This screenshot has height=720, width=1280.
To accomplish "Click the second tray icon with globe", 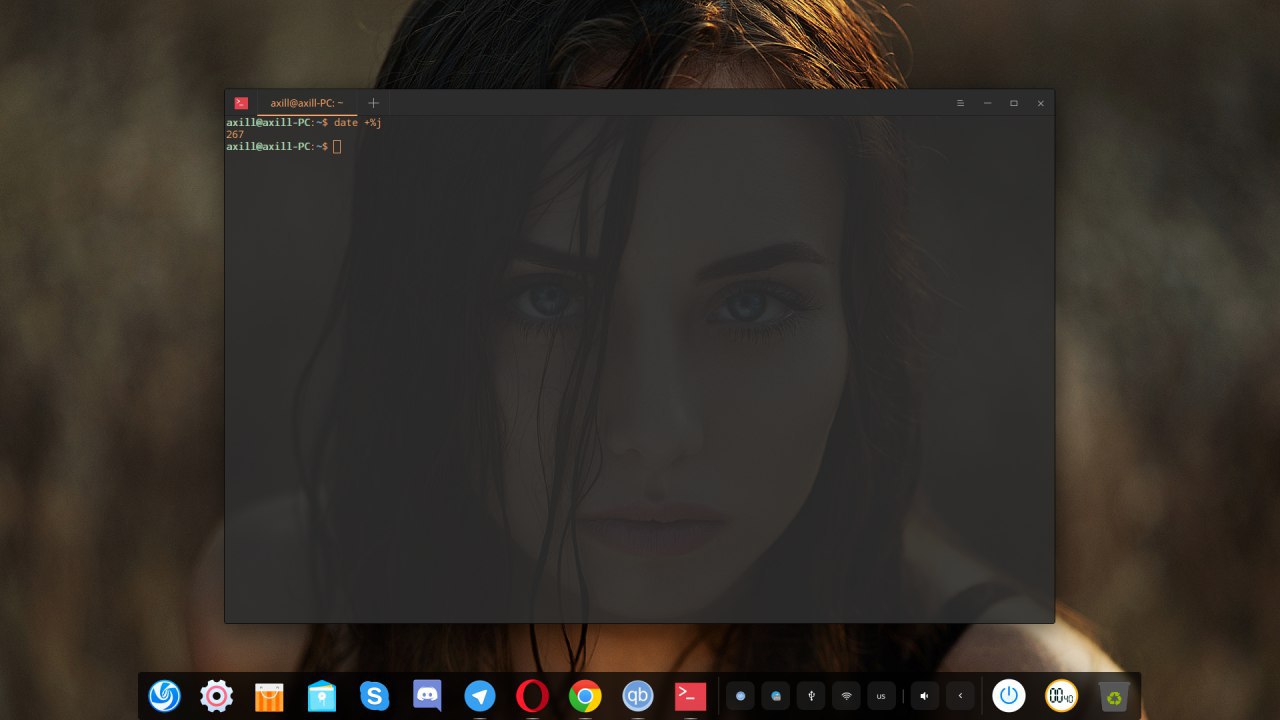I will [x=776, y=695].
